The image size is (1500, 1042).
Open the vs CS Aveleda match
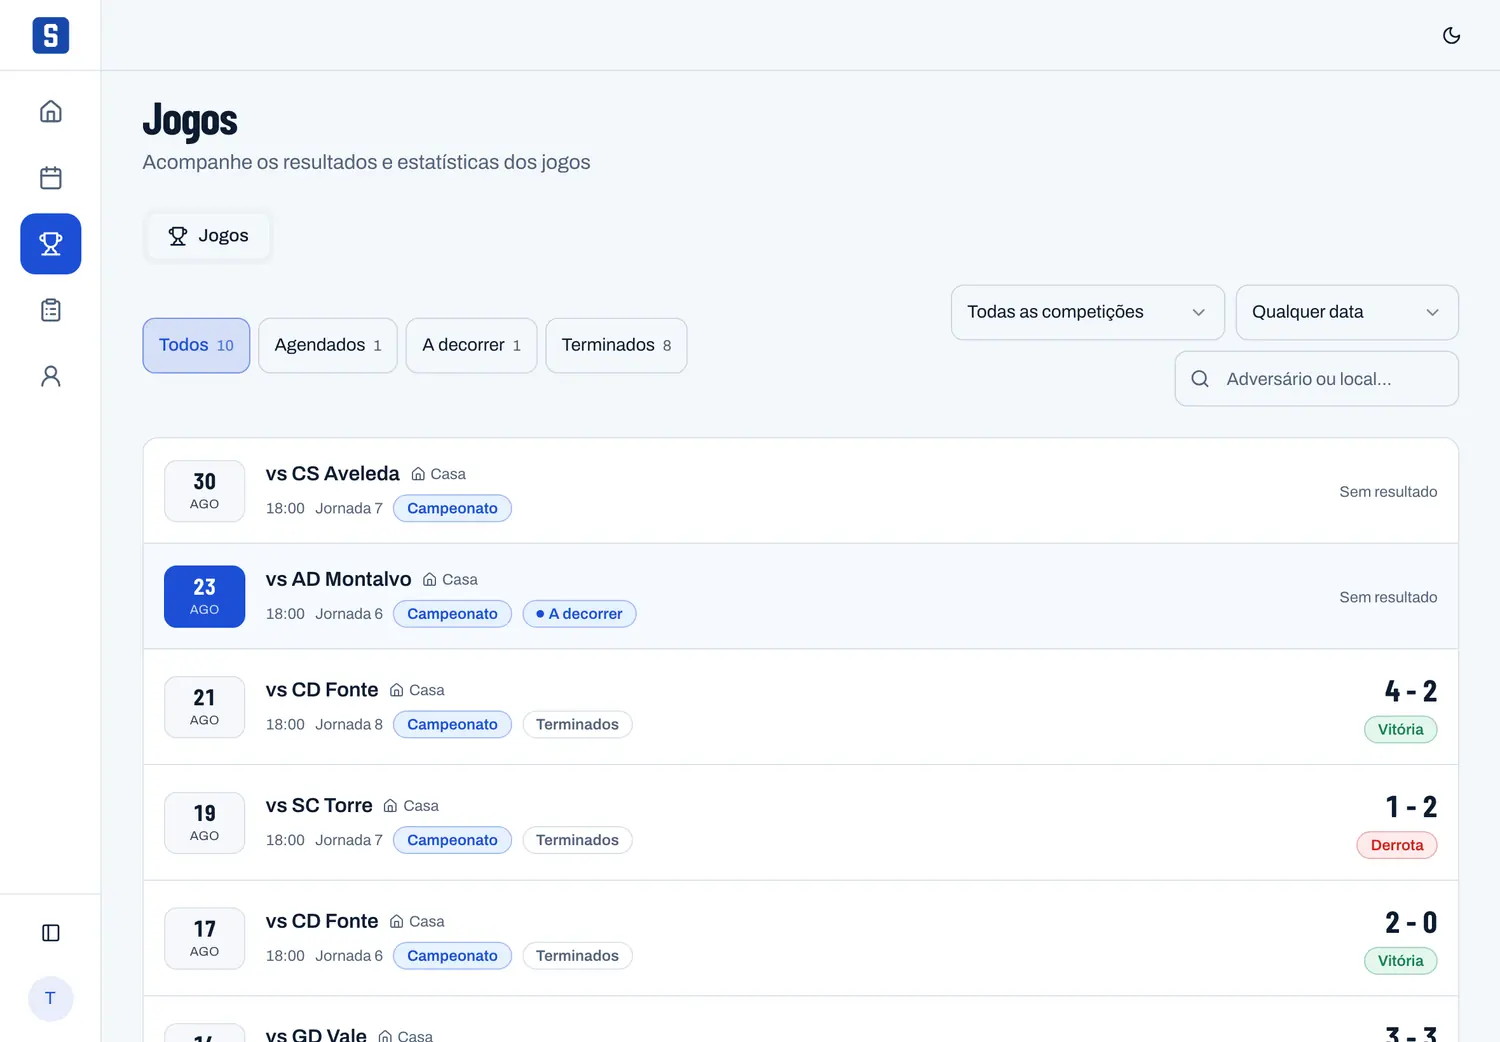click(801, 491)
